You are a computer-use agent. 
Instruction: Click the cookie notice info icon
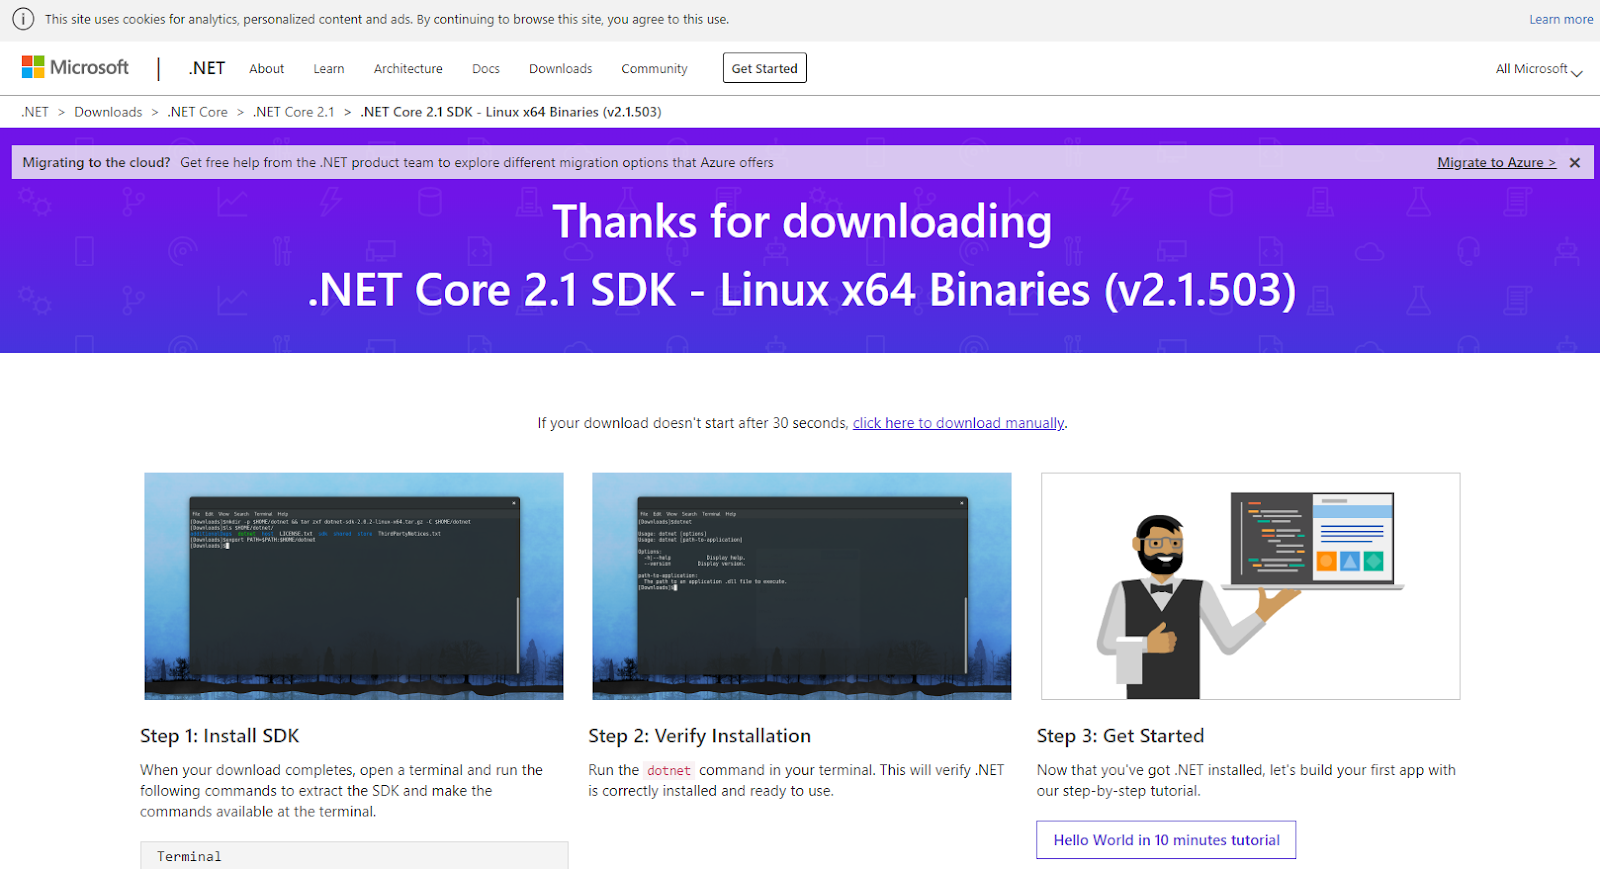point(22,19)
